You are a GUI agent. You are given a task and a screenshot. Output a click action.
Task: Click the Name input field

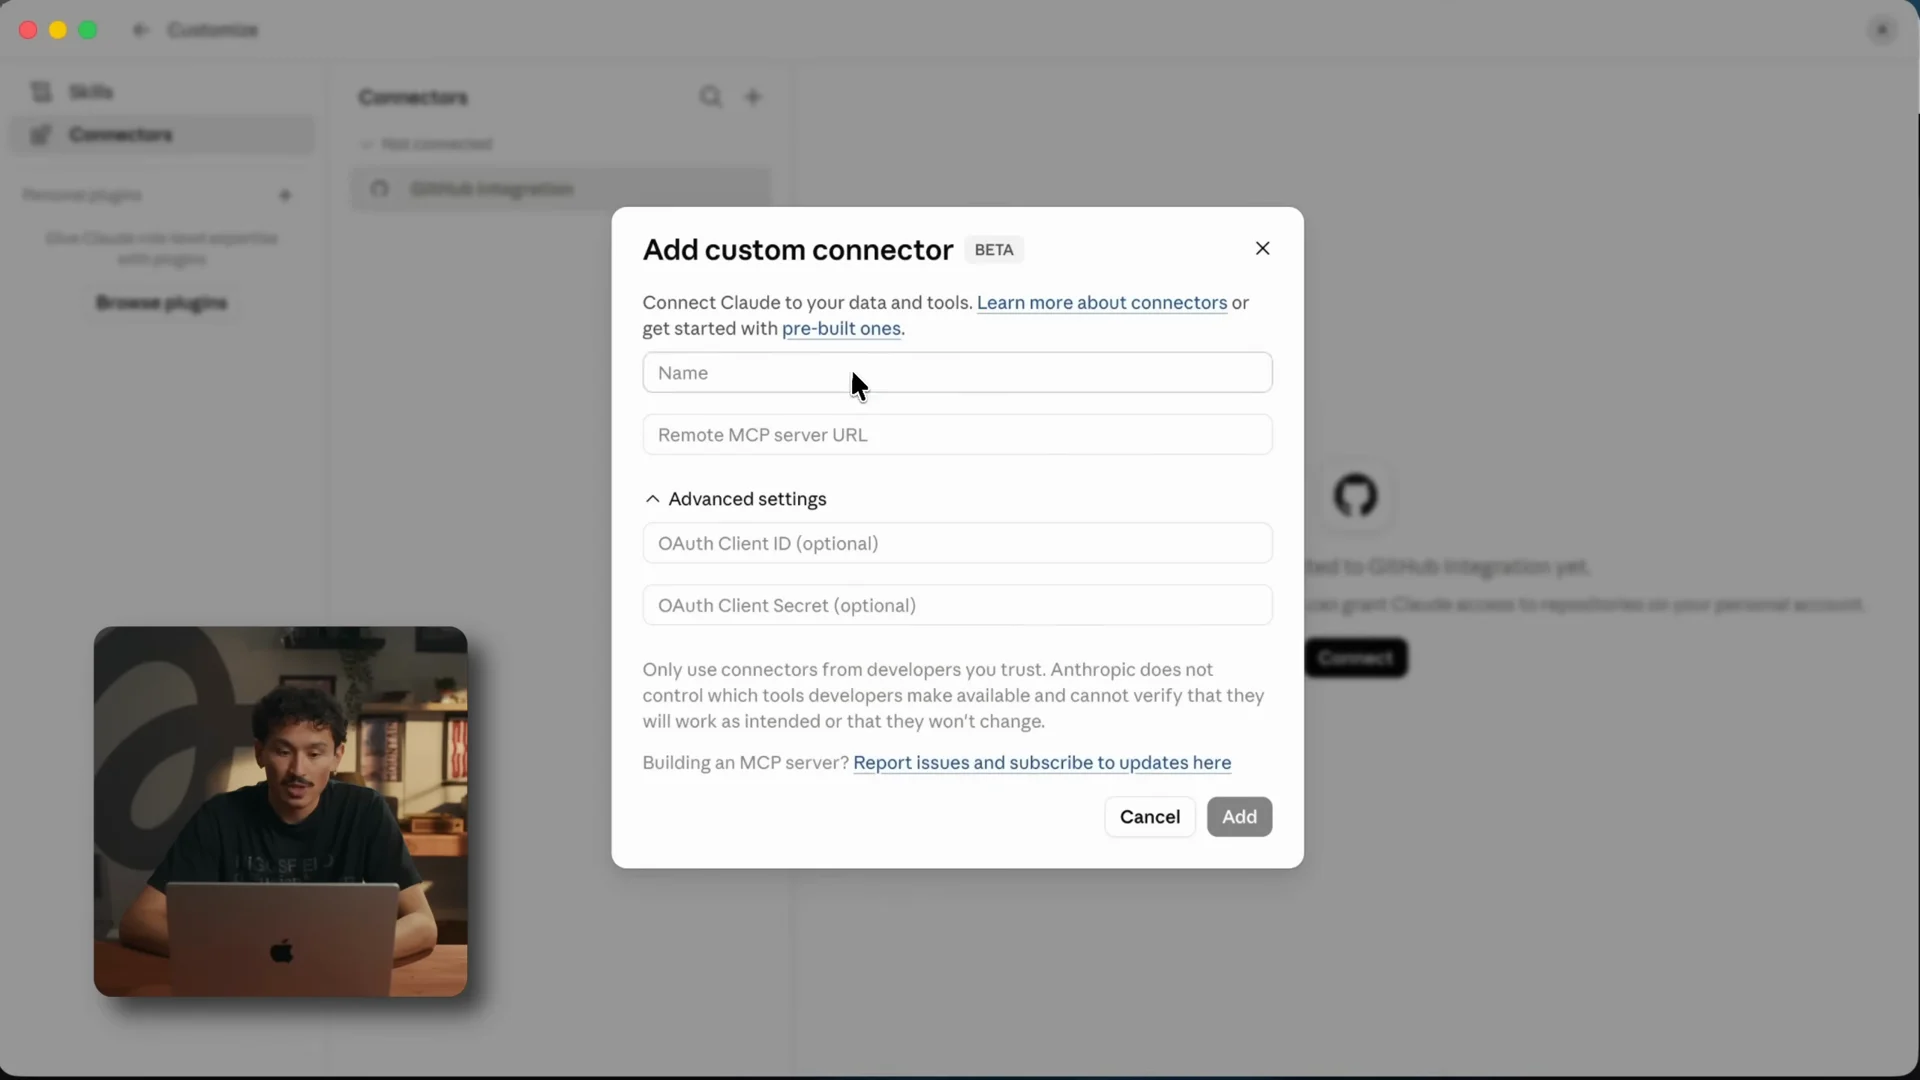click(957, 372)
